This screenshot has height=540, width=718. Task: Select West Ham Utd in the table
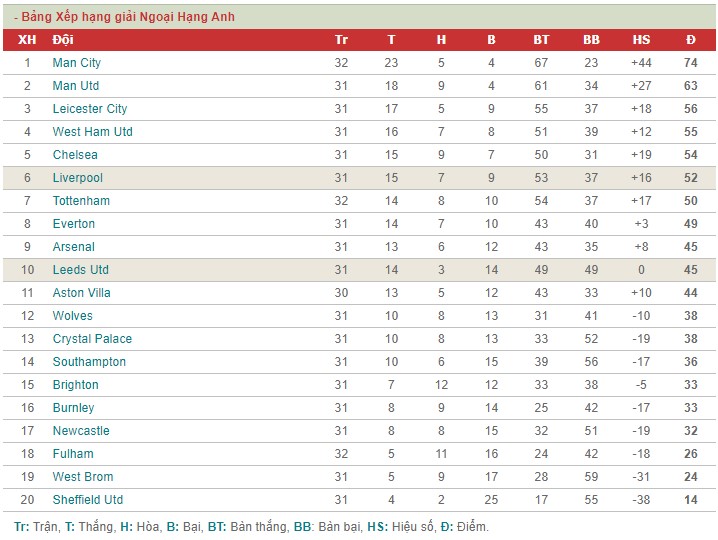pos(92,131)
